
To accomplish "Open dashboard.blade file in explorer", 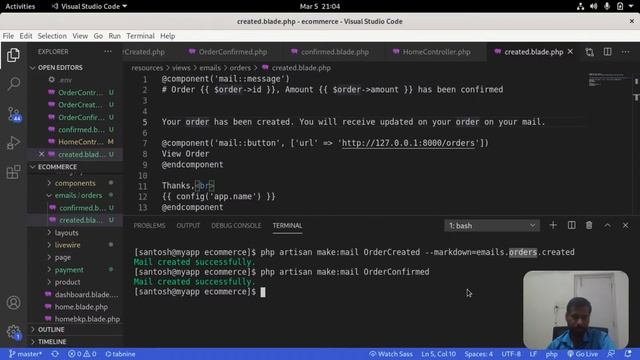I will pyautogui.click(x=86, y=294).
